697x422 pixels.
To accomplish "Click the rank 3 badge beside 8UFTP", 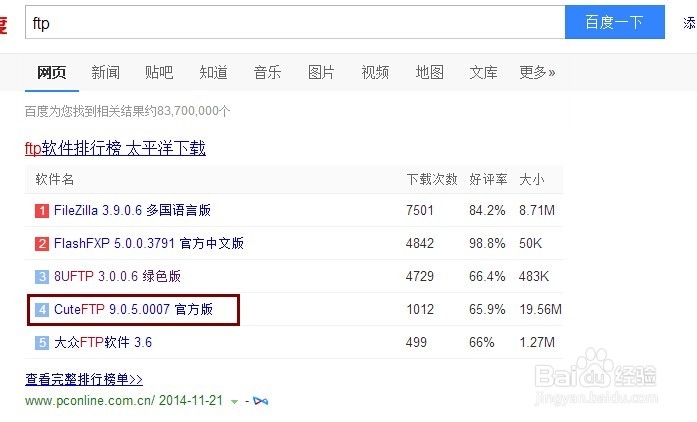I will (x=42, y=276).
